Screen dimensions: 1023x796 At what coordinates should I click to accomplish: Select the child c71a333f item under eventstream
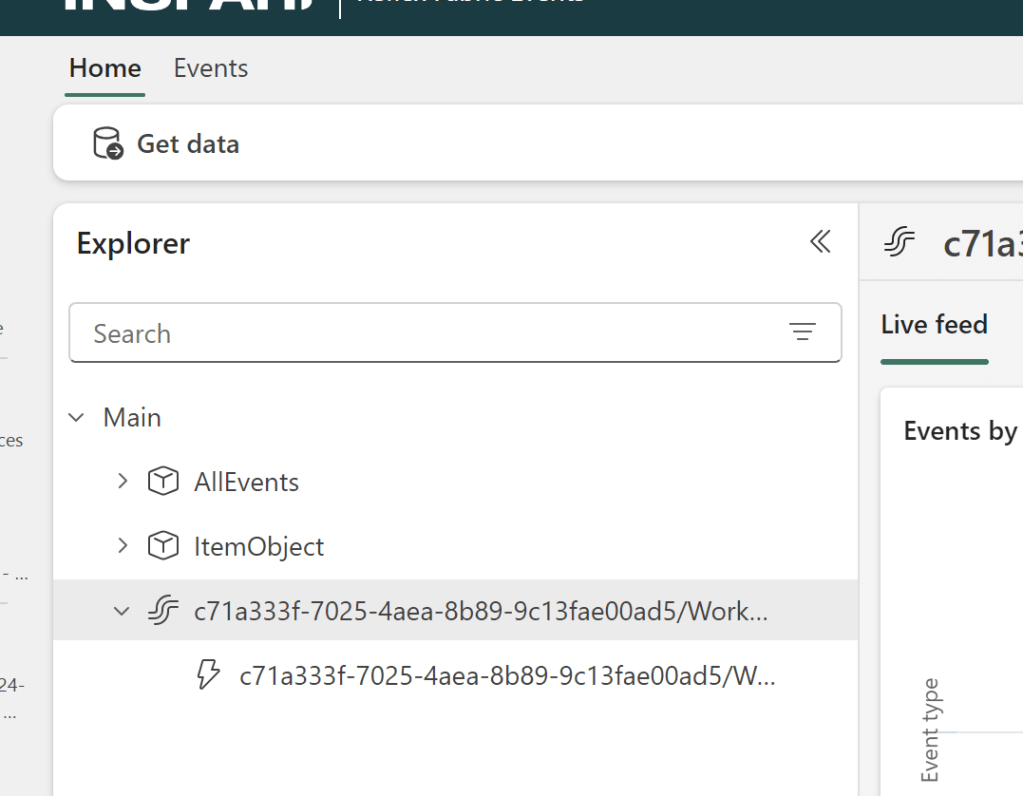(507, 676)
